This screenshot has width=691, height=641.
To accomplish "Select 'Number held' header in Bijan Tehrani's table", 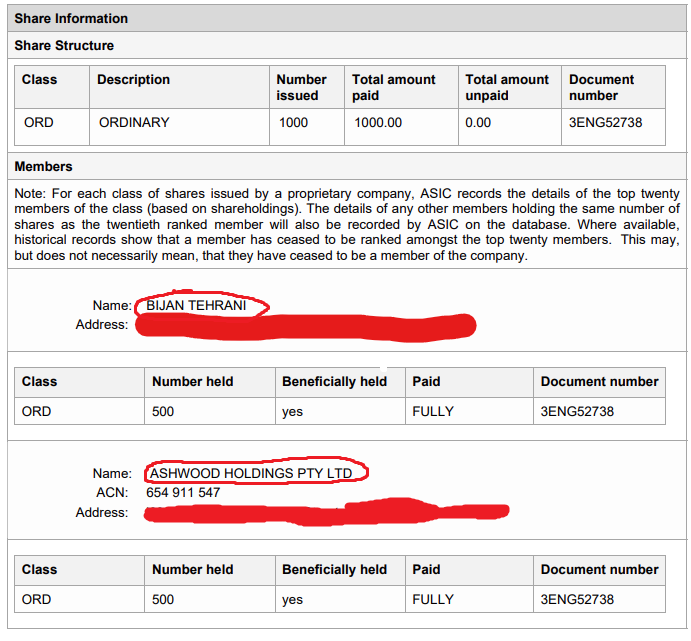I will point(193,382).
